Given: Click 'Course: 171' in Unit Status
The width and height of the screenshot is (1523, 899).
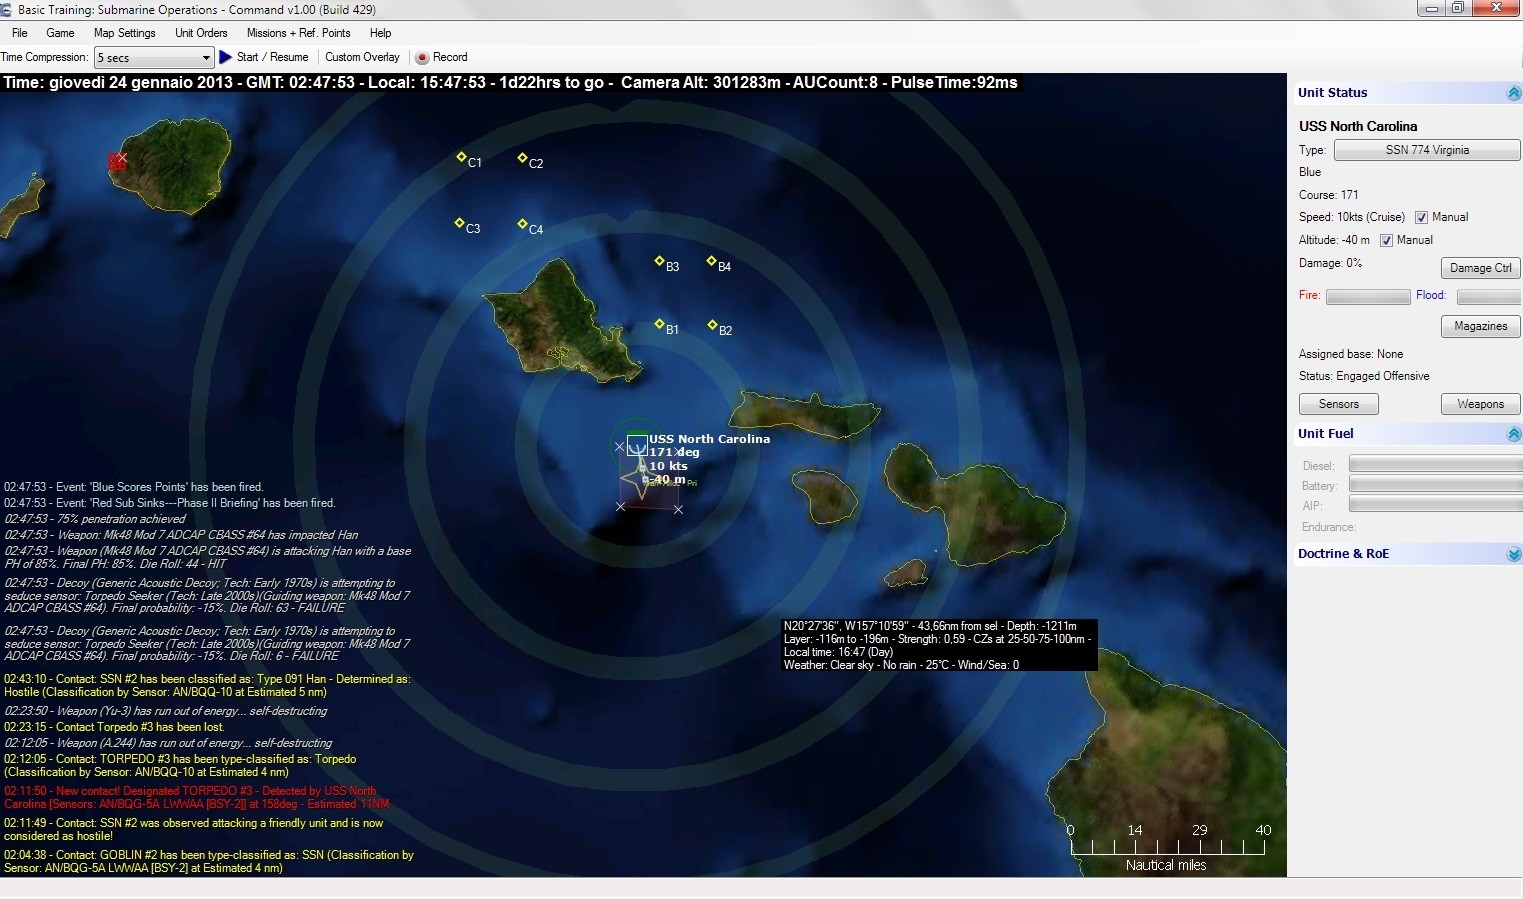Looking at the screenshot, I should coord(1329,195).
